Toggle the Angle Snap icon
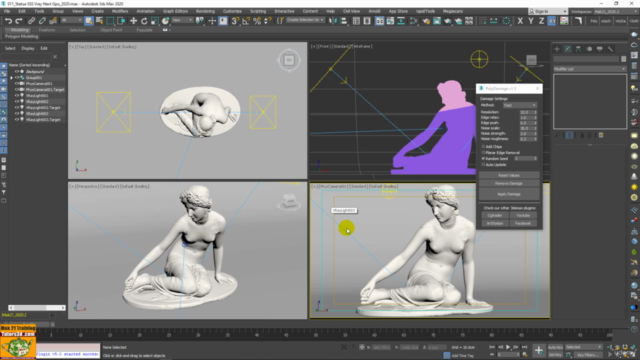This screenshot has width=640, height=360. coord(246,21)
